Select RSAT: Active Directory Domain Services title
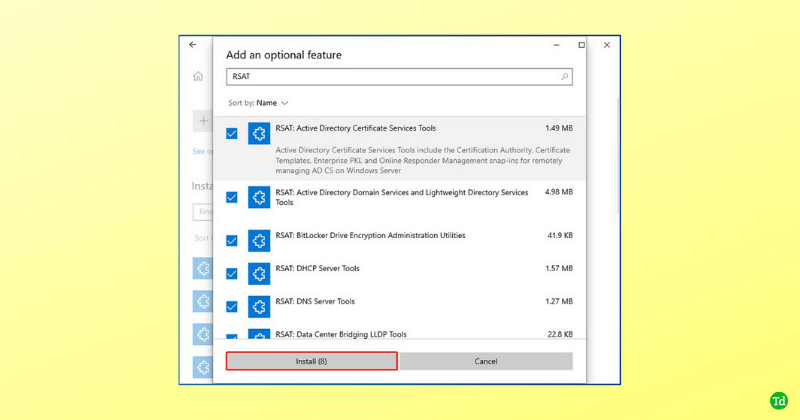800x420 pixels. [402, 197]
